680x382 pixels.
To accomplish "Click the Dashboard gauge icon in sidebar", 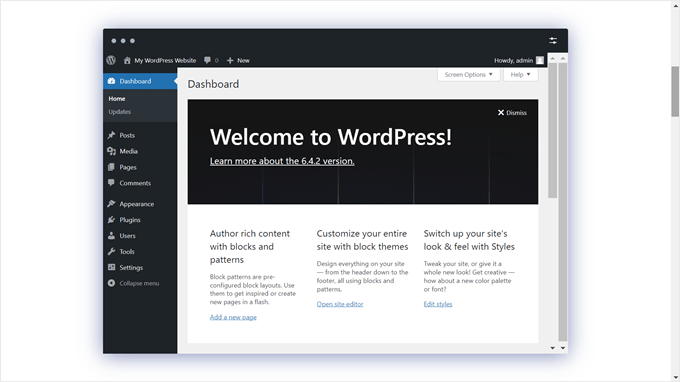I will tap(111, 81).
